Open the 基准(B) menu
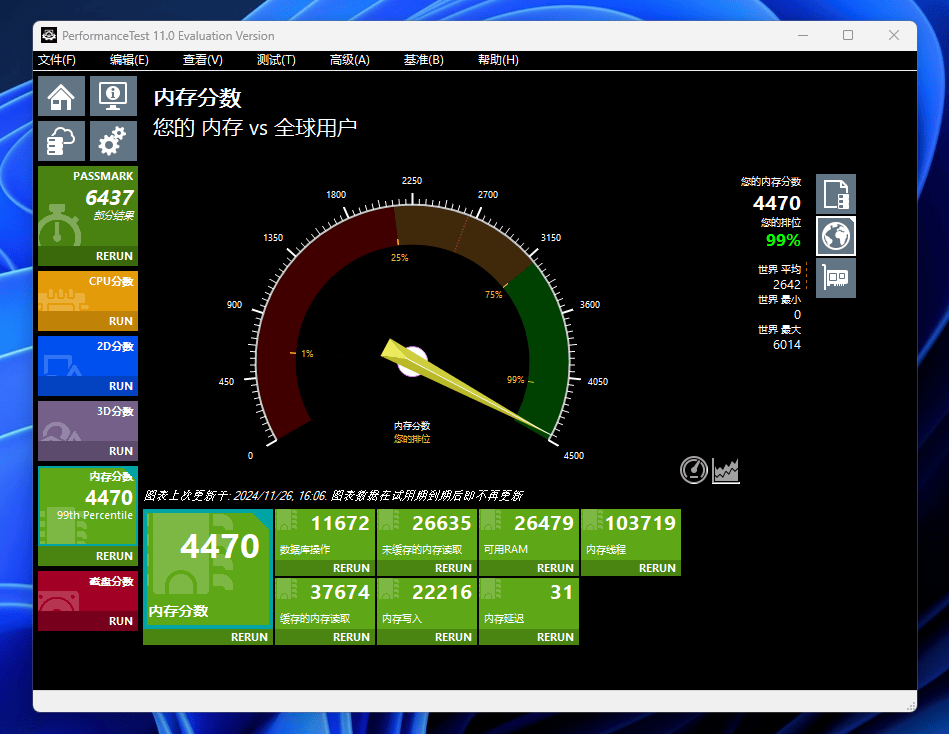 click(x=424, y=60)
